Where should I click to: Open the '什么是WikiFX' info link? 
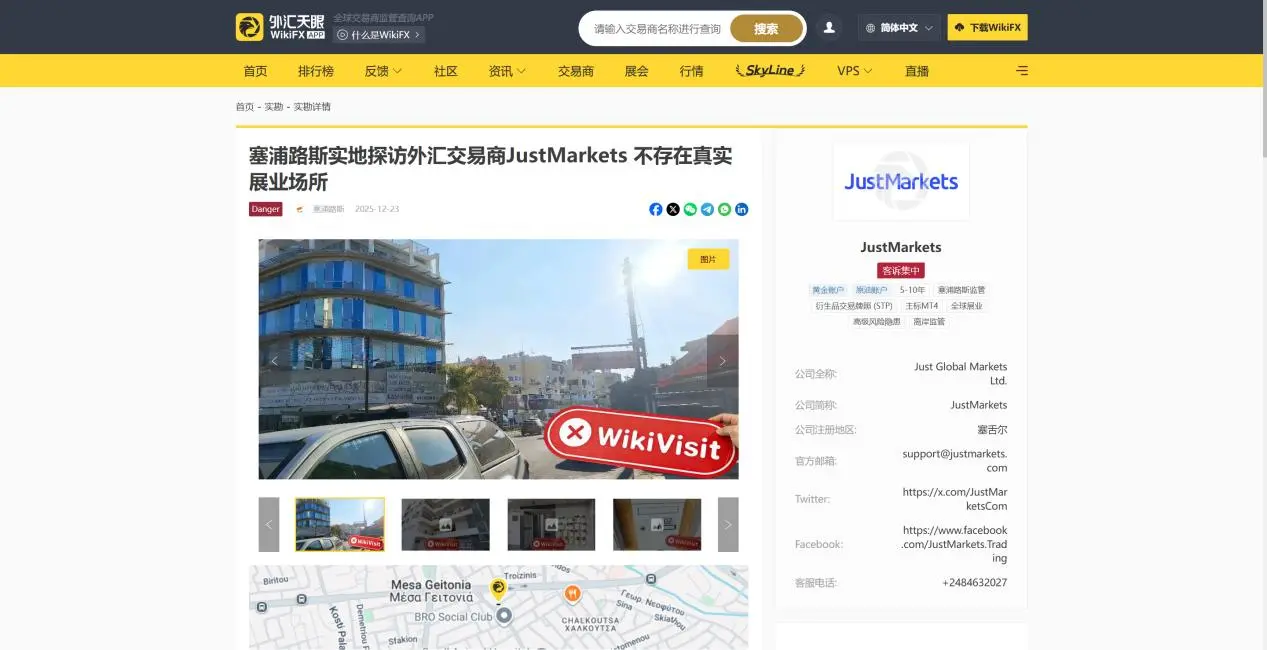coord(379,35)
